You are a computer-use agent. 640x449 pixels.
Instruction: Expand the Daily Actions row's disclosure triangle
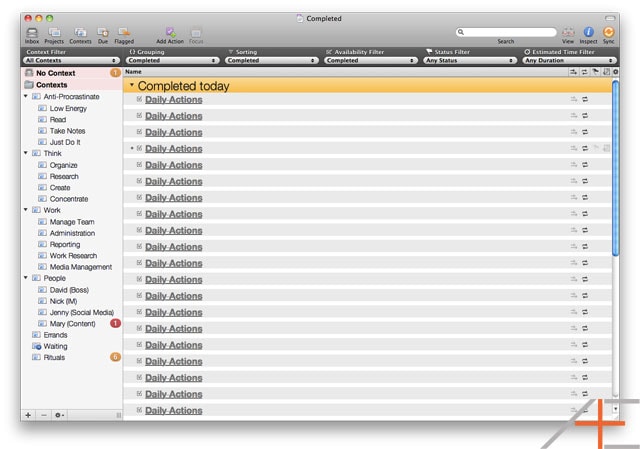click(132, 148)
